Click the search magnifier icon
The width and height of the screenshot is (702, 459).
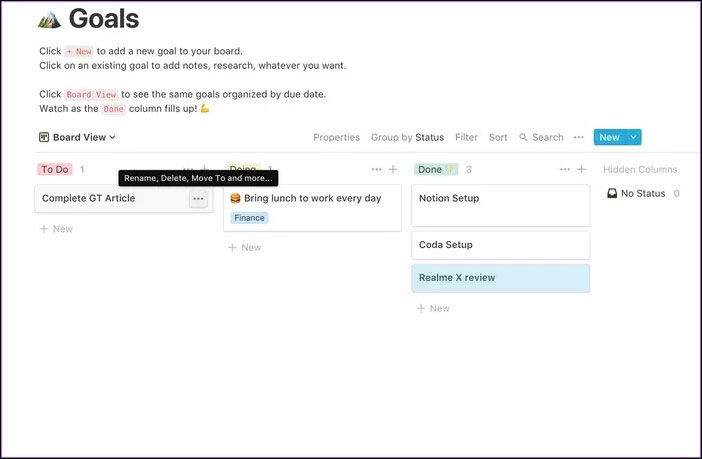[523, 138]
